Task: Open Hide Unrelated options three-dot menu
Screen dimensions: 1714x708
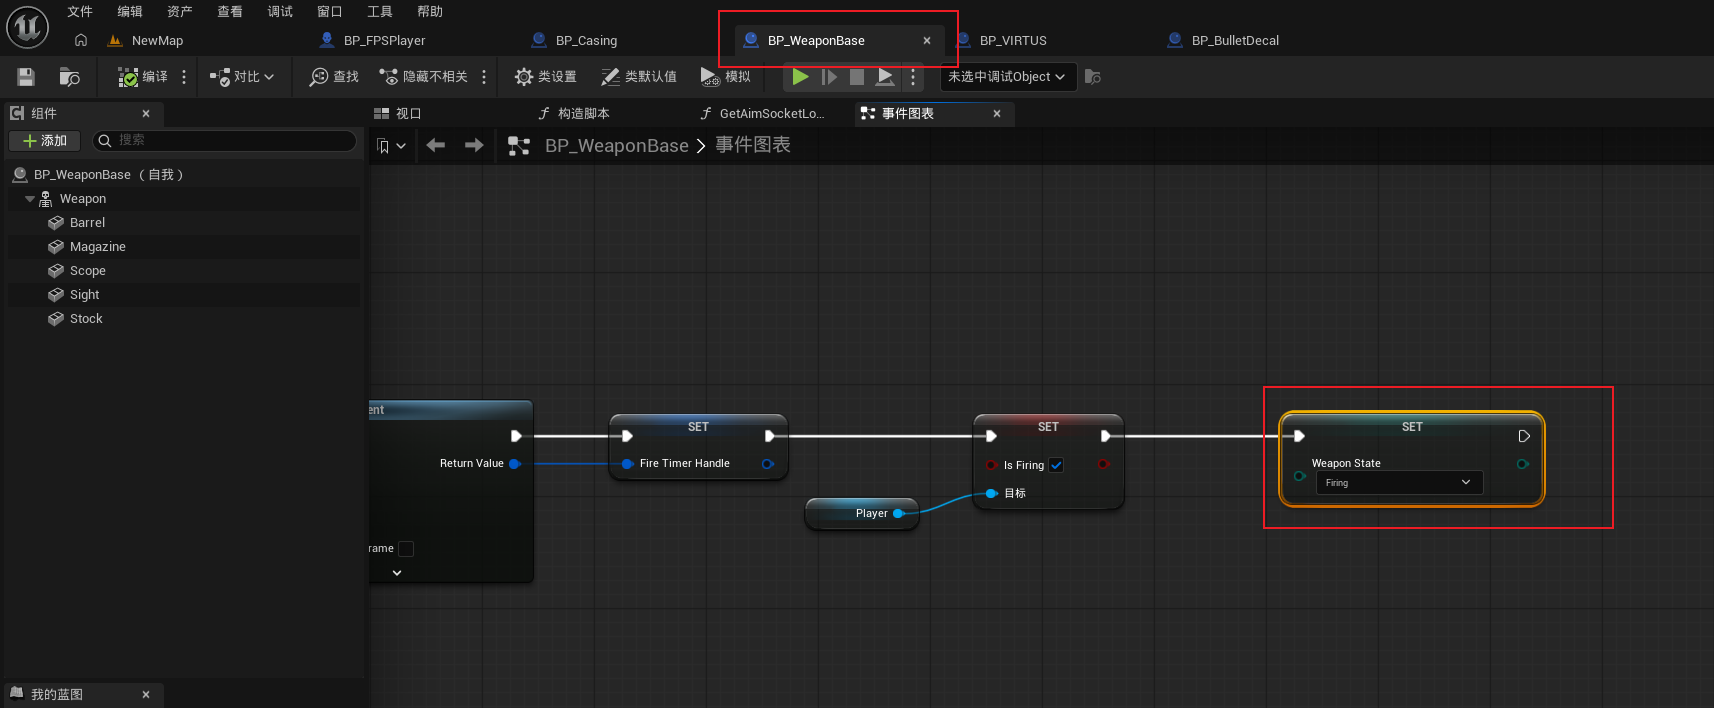Action: click(x=484, y=77)
